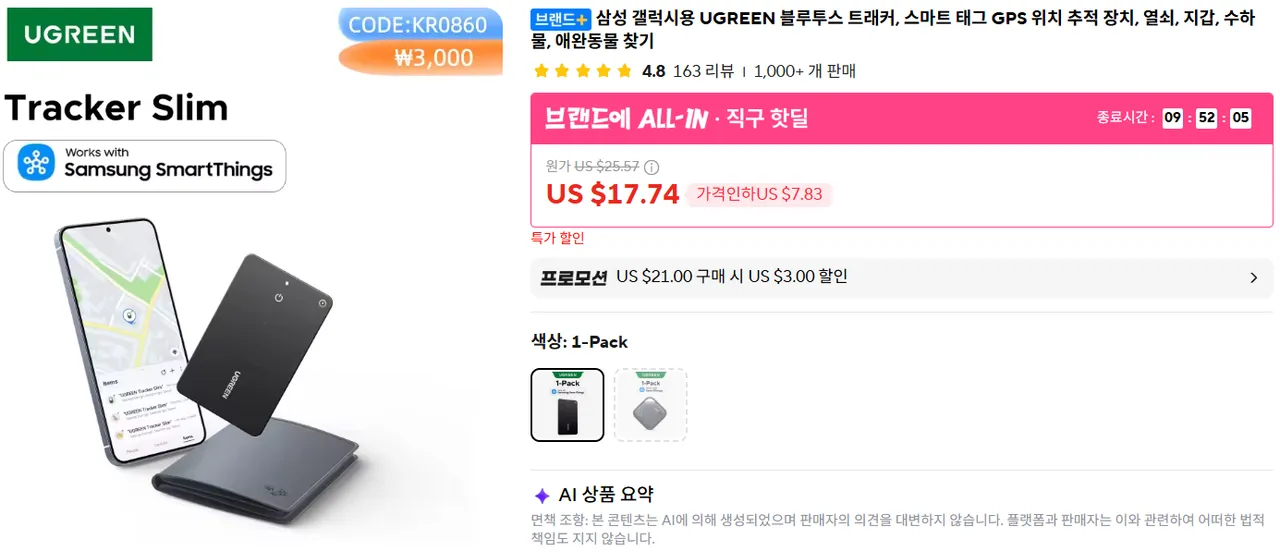Click the 브랜드+ badge in the title

[x=561, y=19]
